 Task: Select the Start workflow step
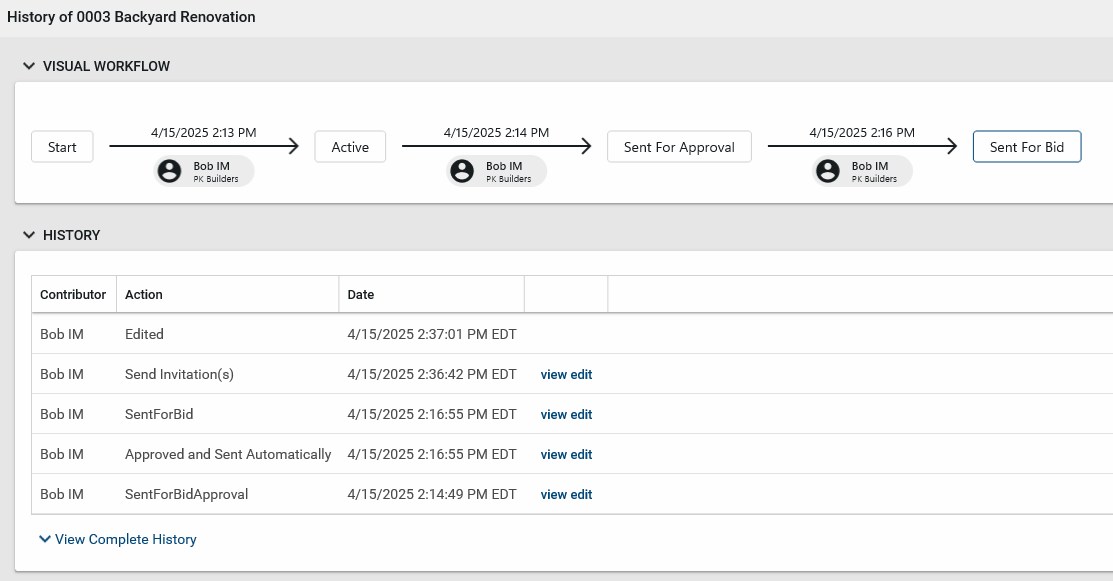click(x=62, y=147)
